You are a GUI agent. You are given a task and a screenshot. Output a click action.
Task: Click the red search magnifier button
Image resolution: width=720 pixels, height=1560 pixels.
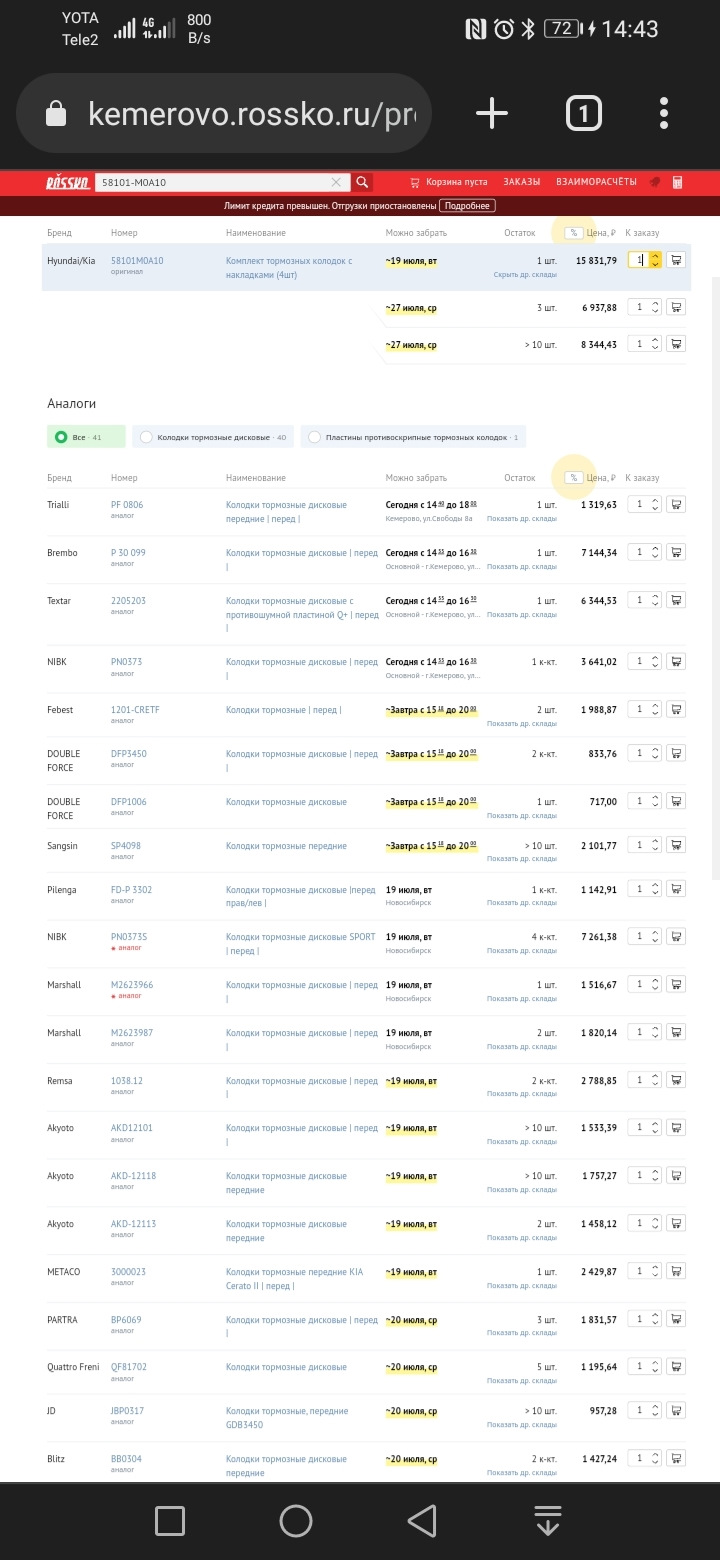pyautogui.click(x=362, y=182)
